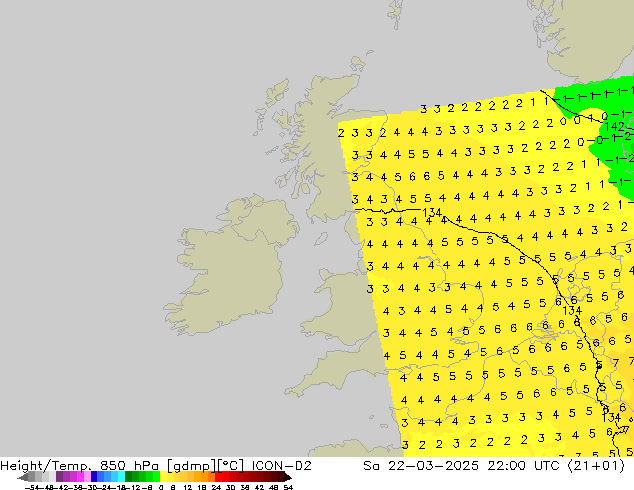634x490 pixels.
Task: Select the magenta legend swatch
Action: (x=80, y=477)
